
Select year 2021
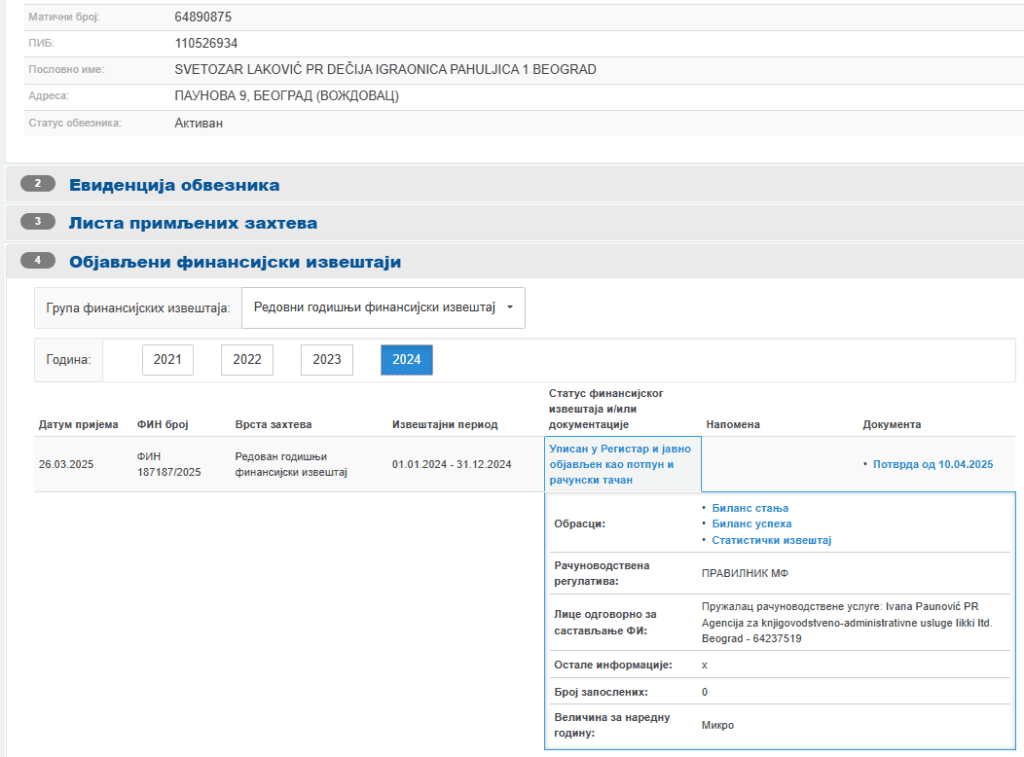pos(167,360)
